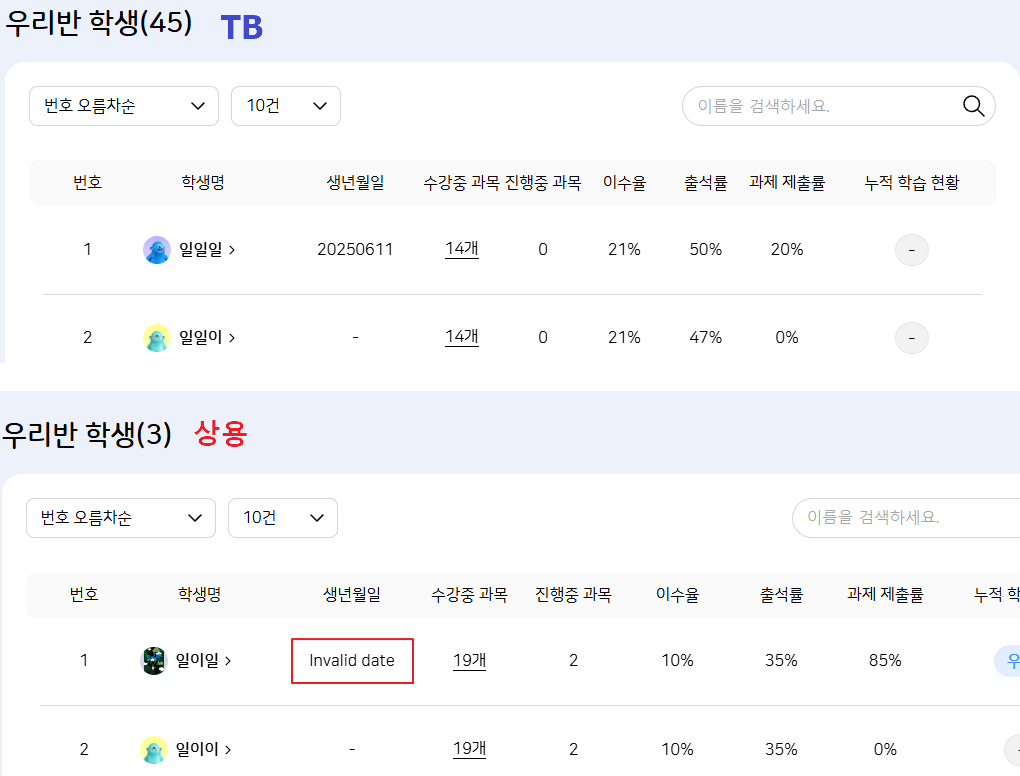Expand TB 10건 page-size dropdown
The image size is (1020, 776).
click(286, 106)
